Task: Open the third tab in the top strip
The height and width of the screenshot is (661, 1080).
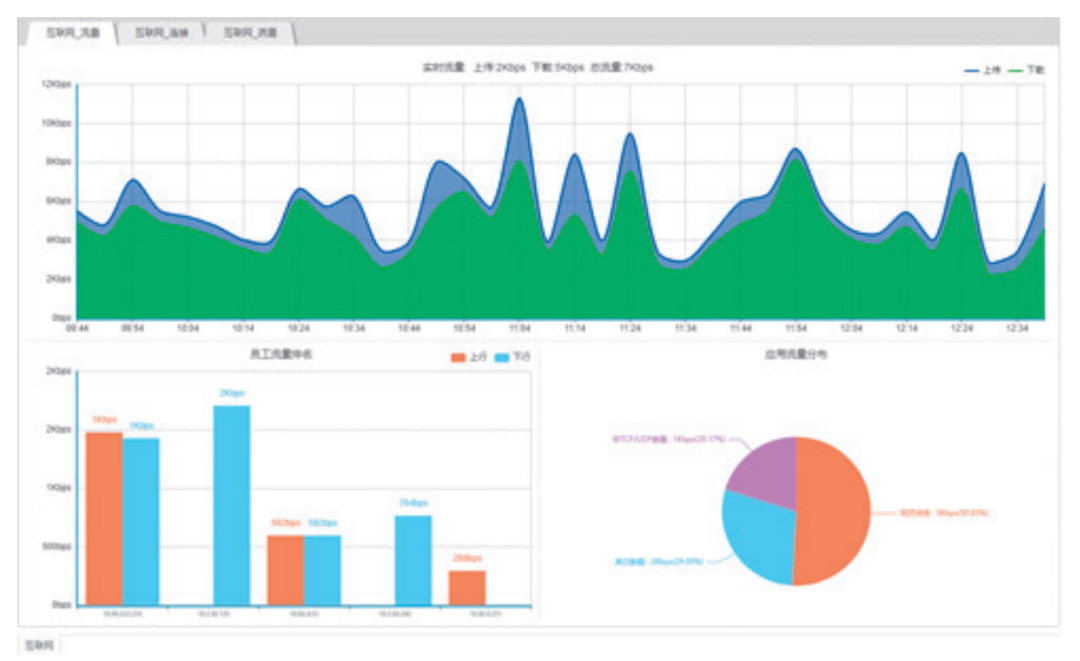Action: tap(250, 32)
